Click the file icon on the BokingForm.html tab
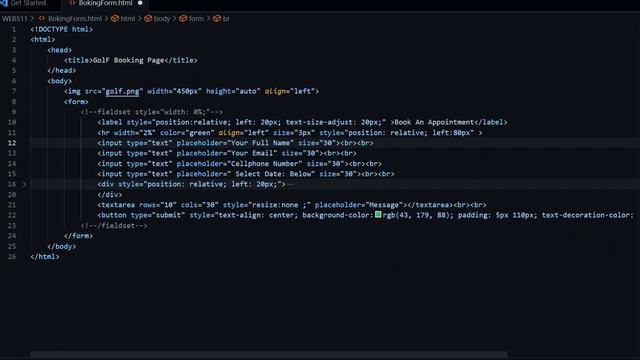640x360 pixels. 72,3
